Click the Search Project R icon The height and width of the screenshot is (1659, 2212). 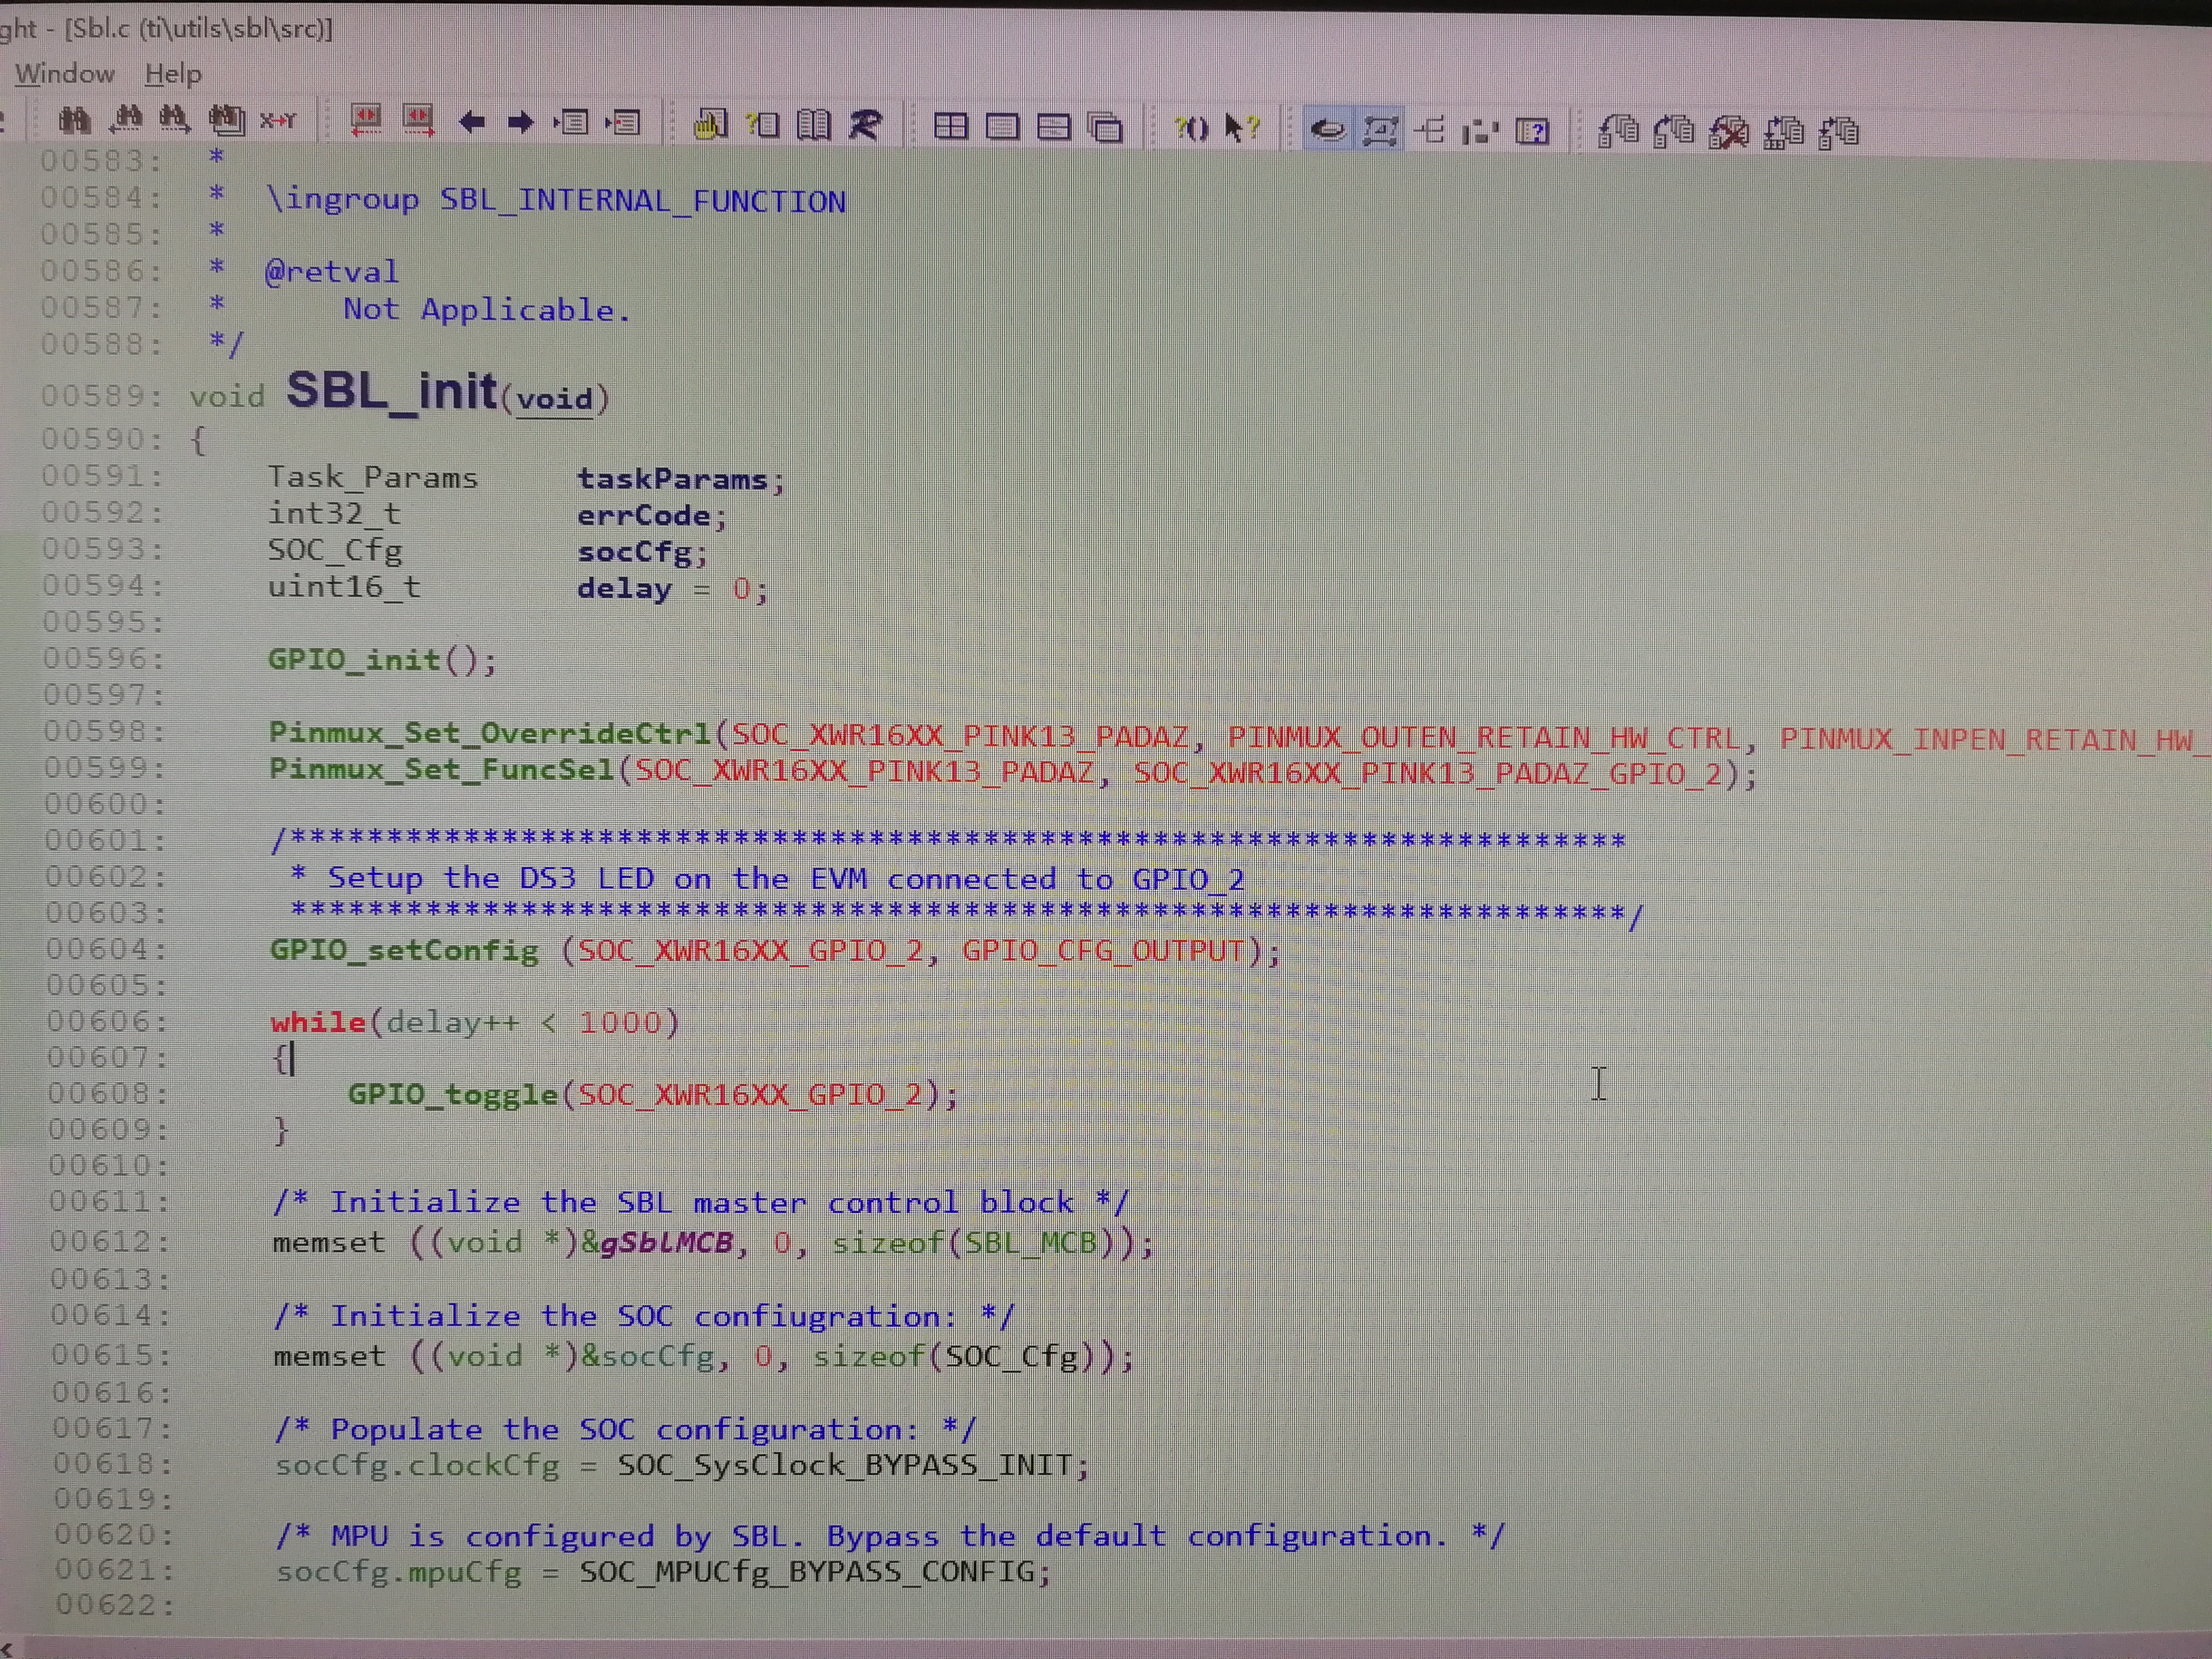pyautogui.click(x=866, y=126)
